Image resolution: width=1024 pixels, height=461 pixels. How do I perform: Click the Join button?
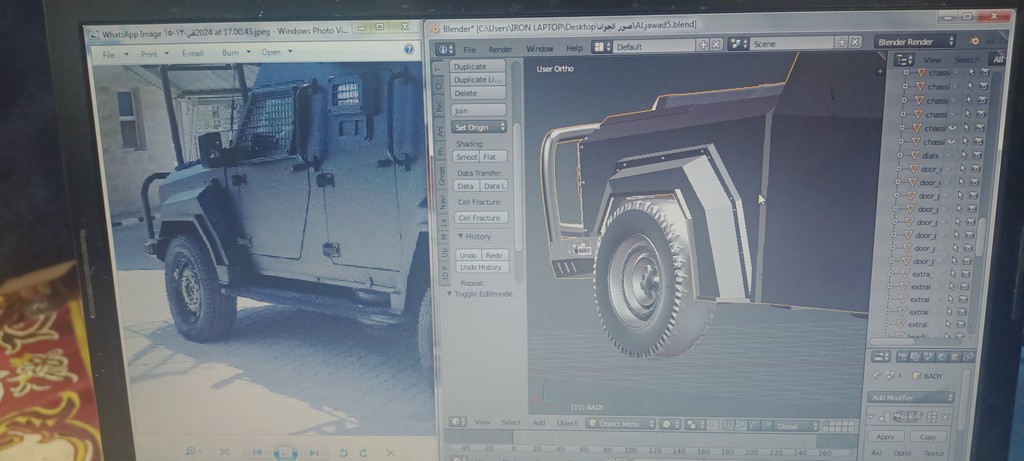click(x=479, y=111)
